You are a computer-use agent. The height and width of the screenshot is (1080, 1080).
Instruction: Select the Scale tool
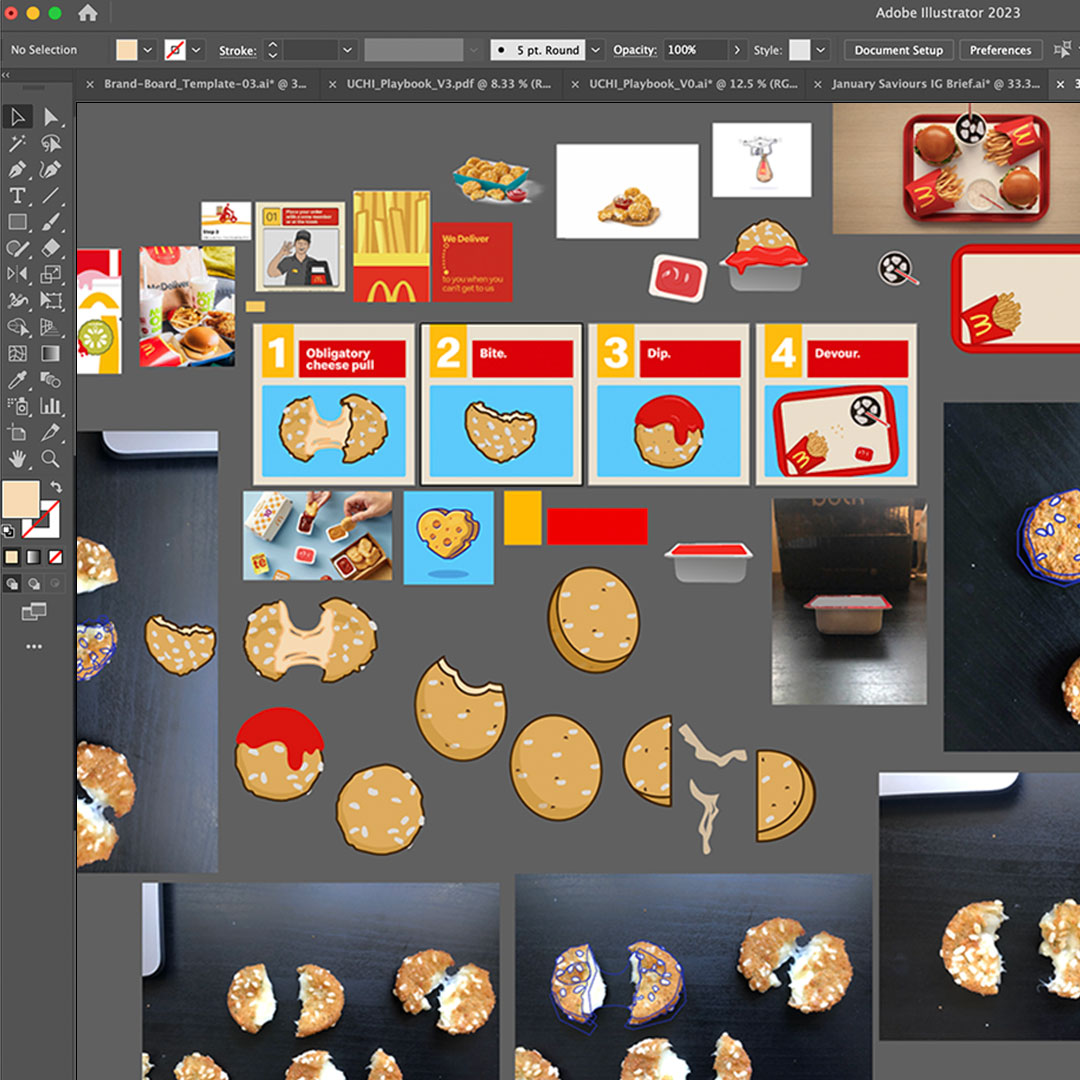(51, 274)
